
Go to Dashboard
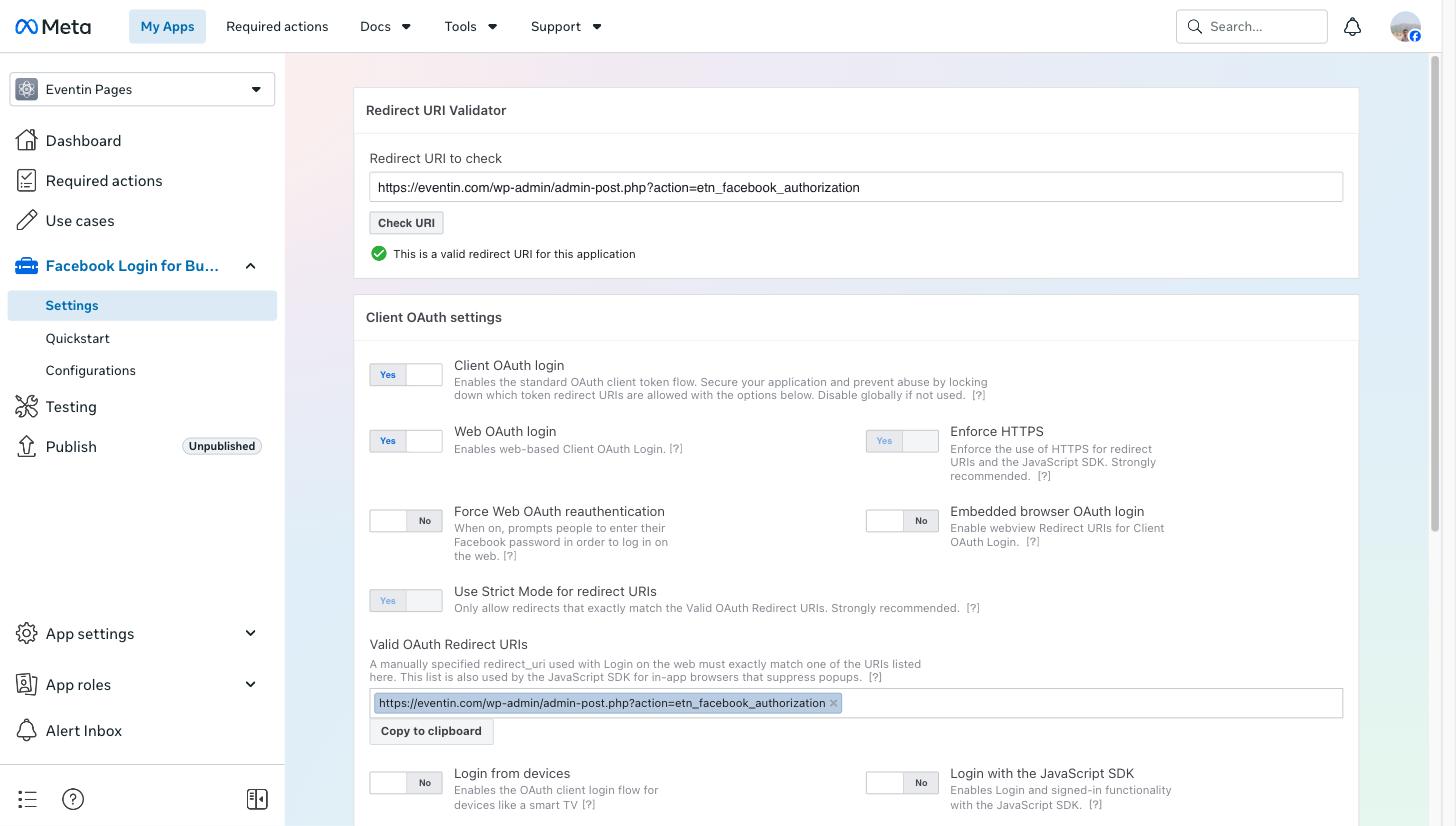point(83,140)
